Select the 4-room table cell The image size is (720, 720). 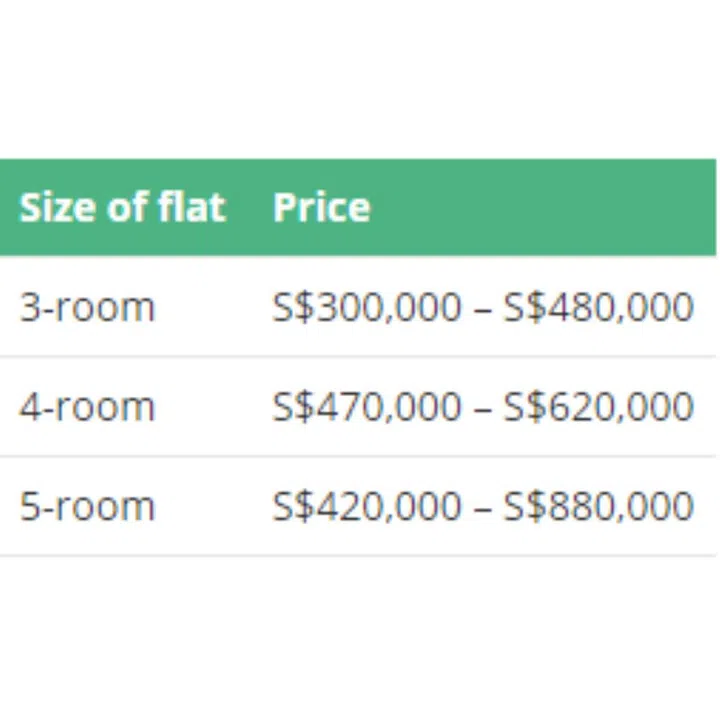click(x=87, y=407)
